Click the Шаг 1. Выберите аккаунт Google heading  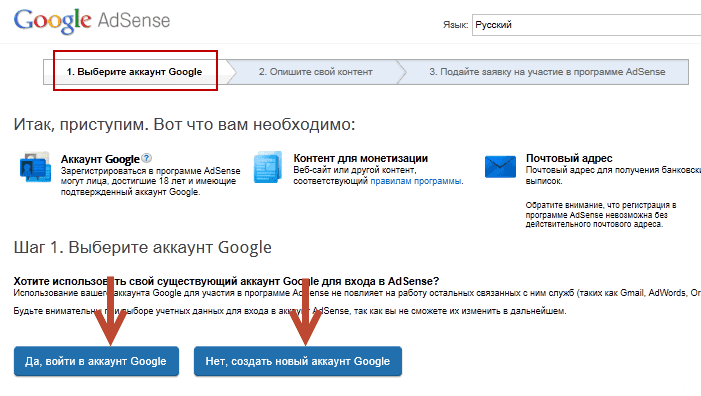pos(143,248)
